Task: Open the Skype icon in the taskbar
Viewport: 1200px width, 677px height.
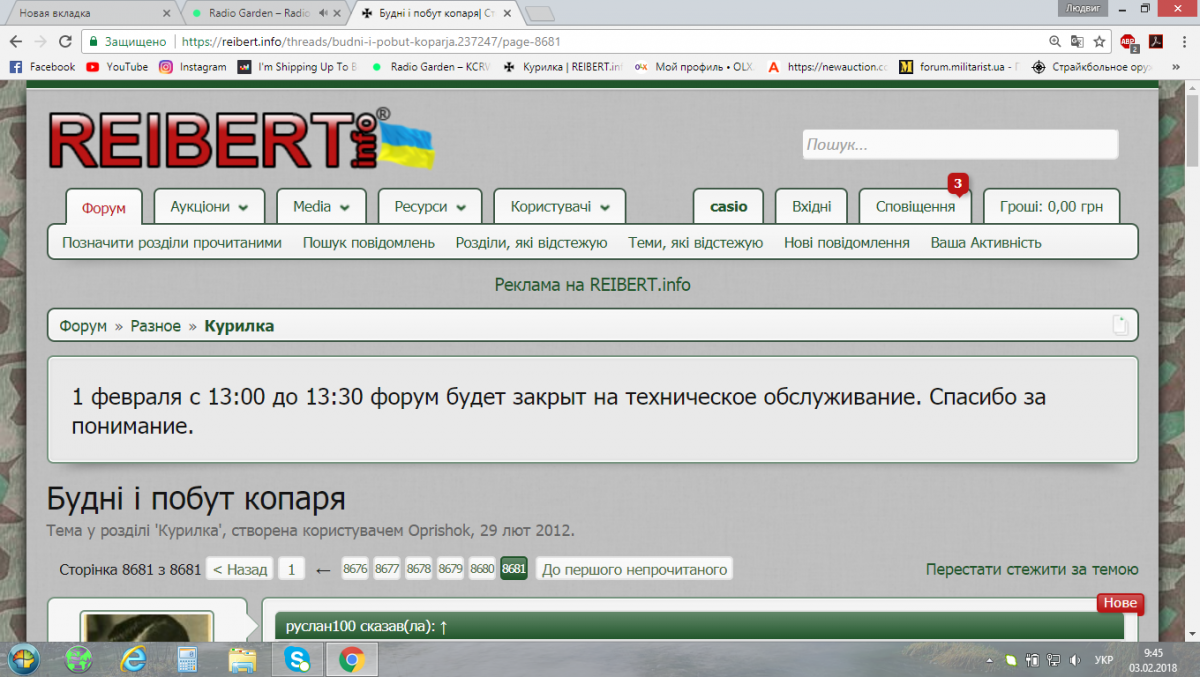Action: (296, 659)
